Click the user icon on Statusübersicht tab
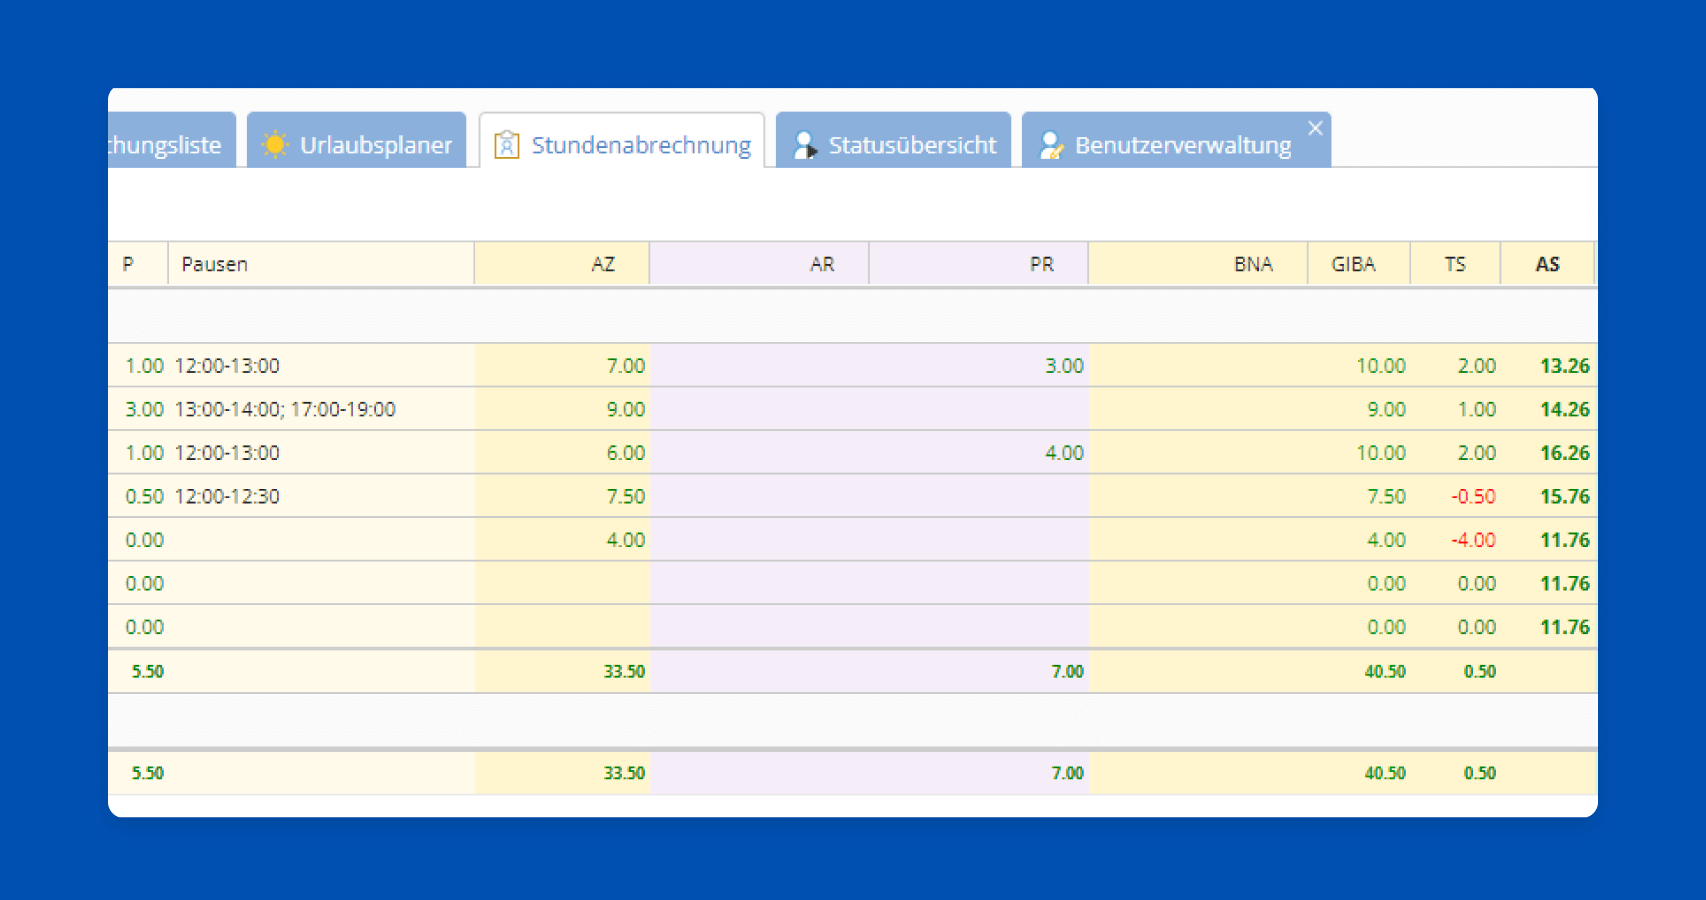 click(x=804, y=145)
